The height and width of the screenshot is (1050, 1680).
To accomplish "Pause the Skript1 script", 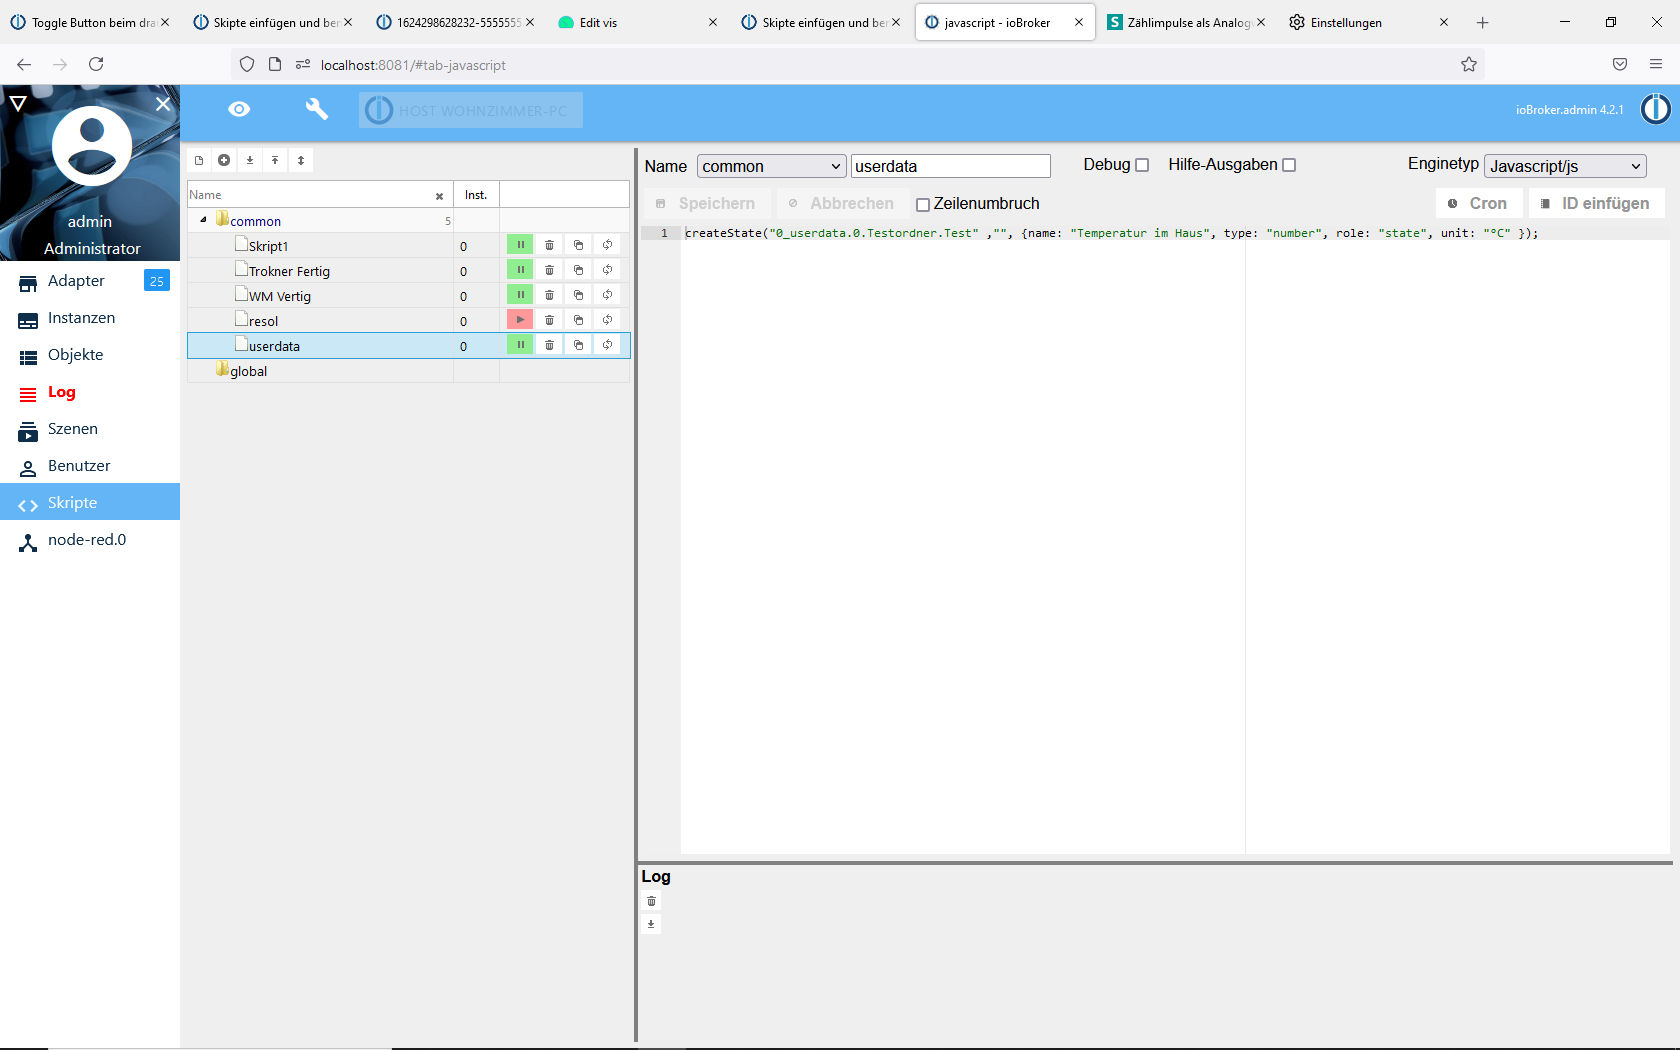I will (x=520, y=245).
